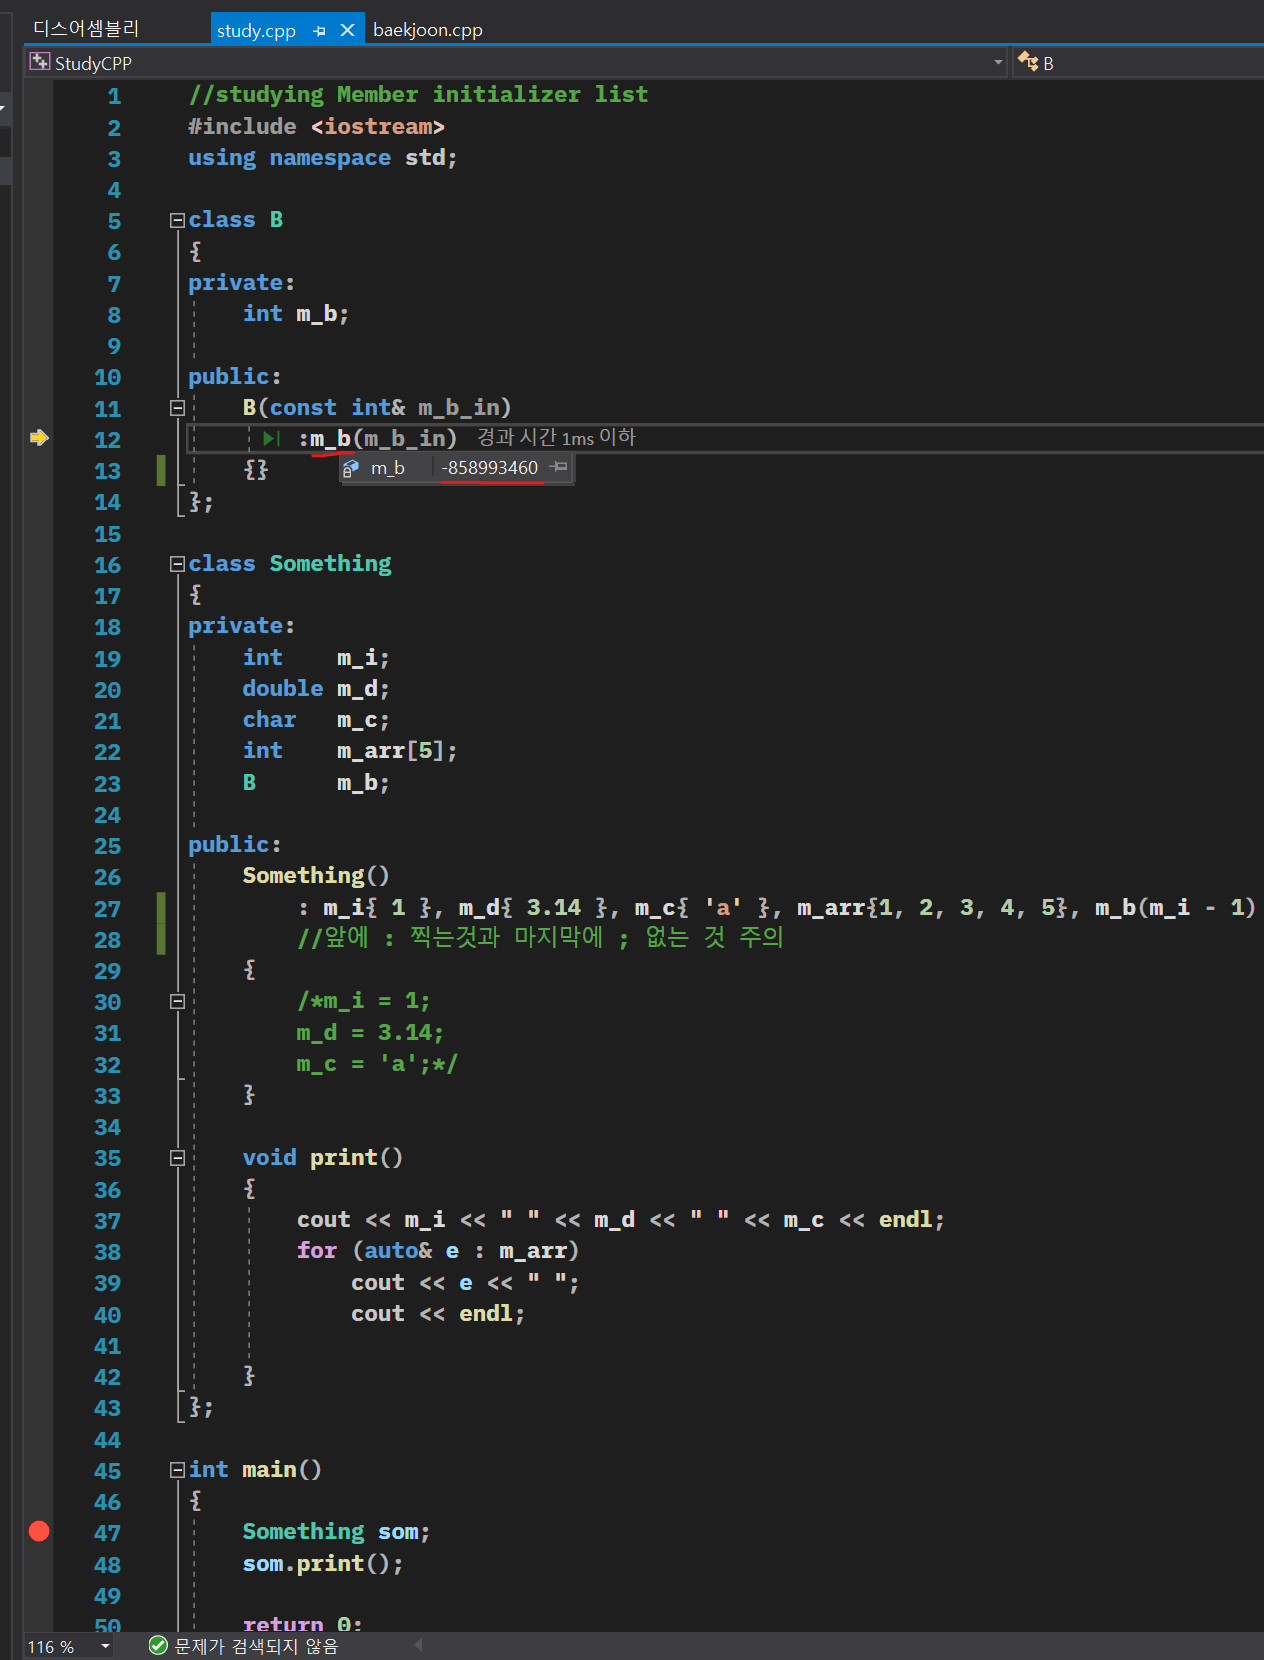
Task: Click 'int m_b;' on line 8
Action: click(296, 314)
